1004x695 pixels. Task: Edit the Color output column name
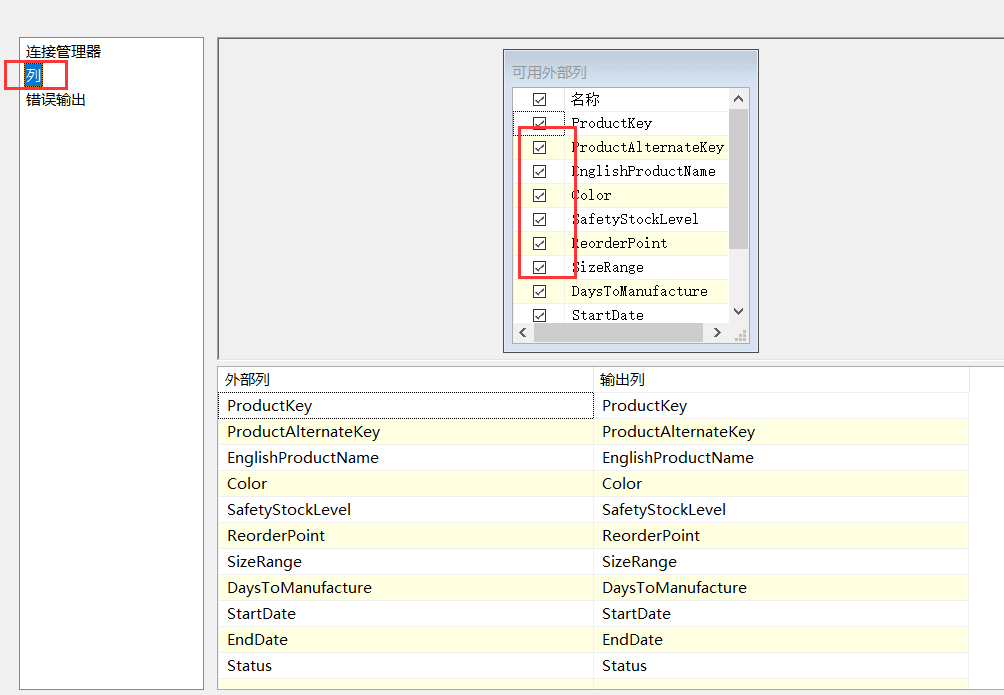coord(781,484)
